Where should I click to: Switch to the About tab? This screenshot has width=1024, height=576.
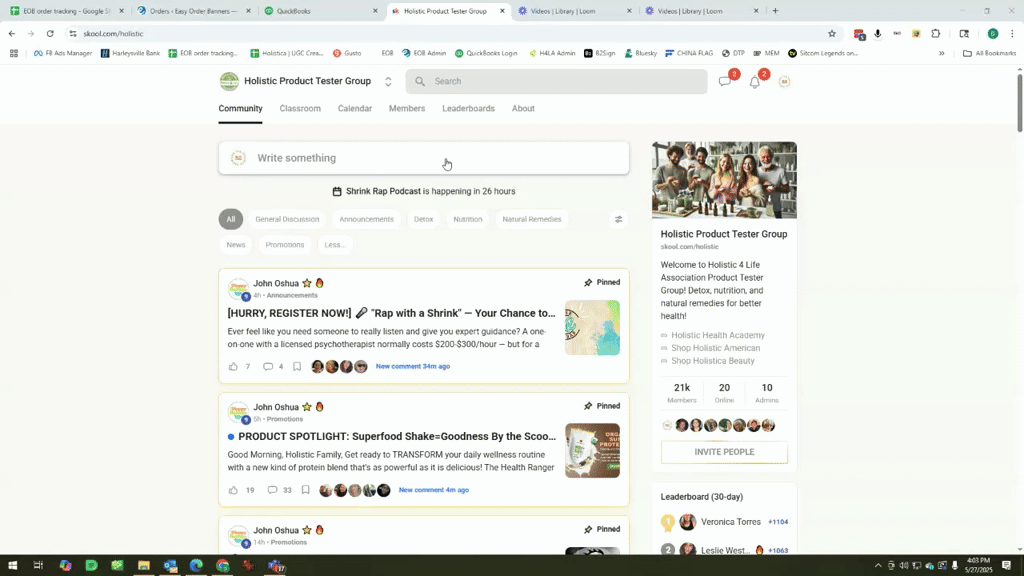pyautogui.click(x=523, y=108)
